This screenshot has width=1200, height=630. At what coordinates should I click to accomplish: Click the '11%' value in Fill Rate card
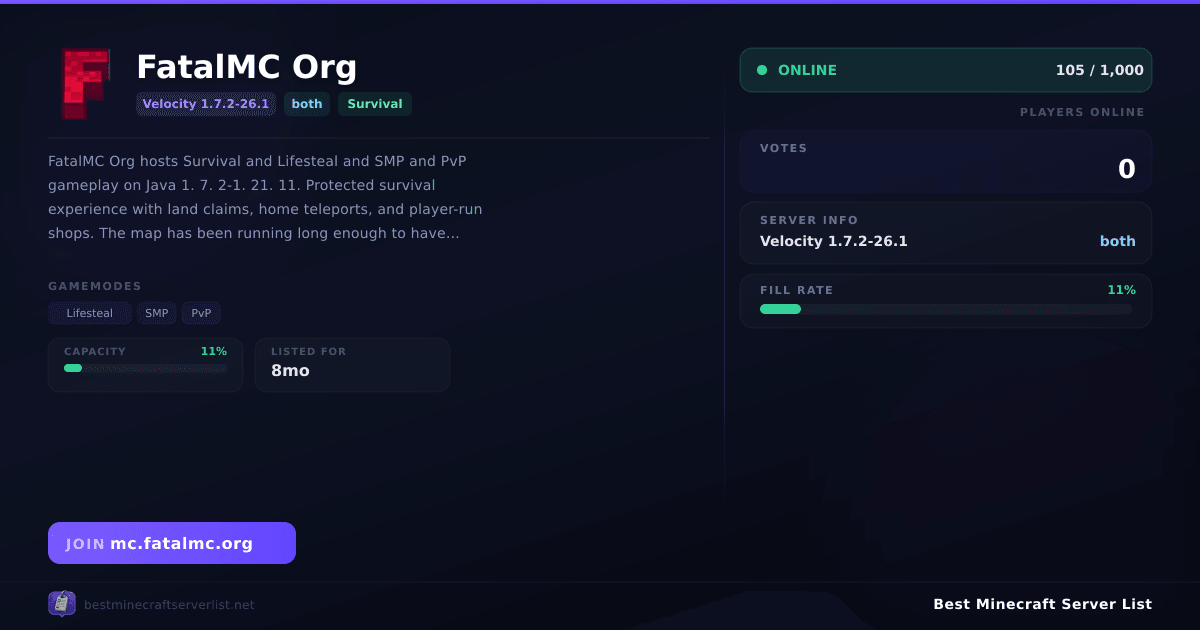[x=1122, y=290]
